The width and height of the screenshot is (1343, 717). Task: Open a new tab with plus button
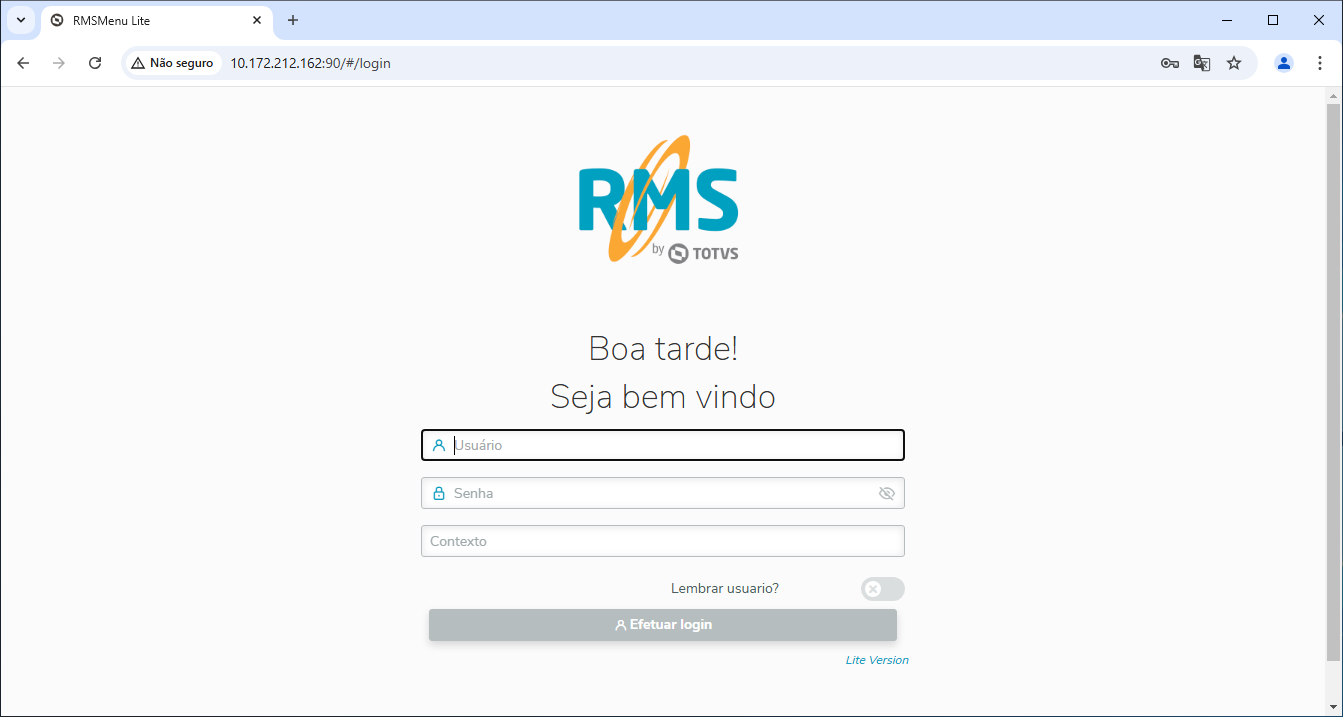293,20
